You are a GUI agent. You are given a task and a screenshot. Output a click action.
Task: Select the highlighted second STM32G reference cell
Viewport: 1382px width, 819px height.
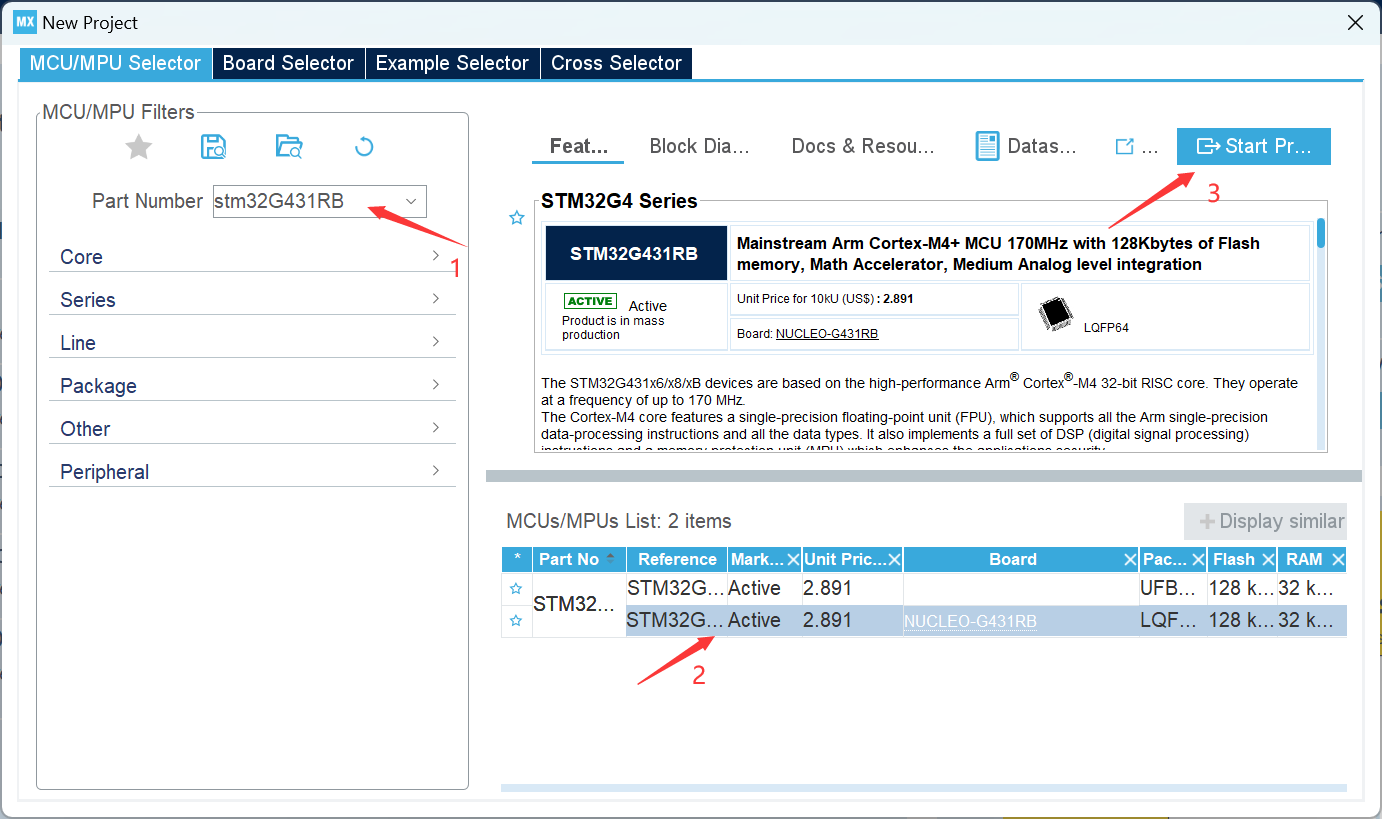click(x=676, y=621)
